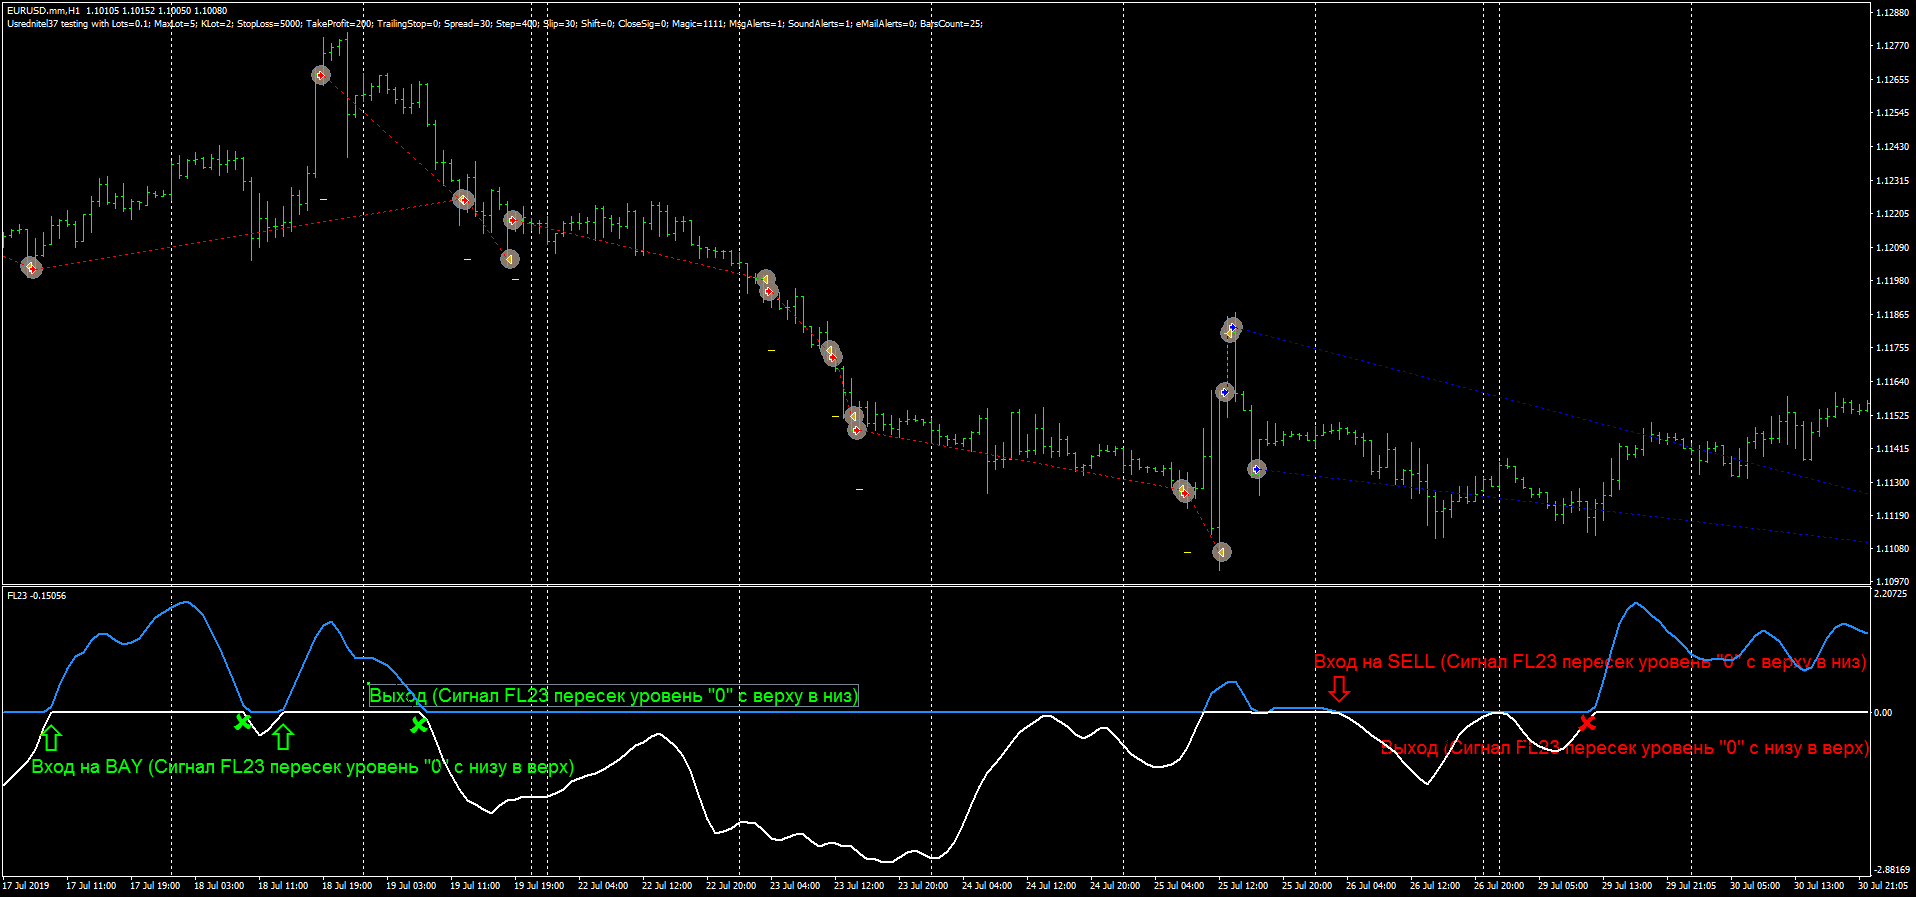Select the second green up arrow on the indicator
Viewport: 1916px width, 897px height.
coord(283,737)
